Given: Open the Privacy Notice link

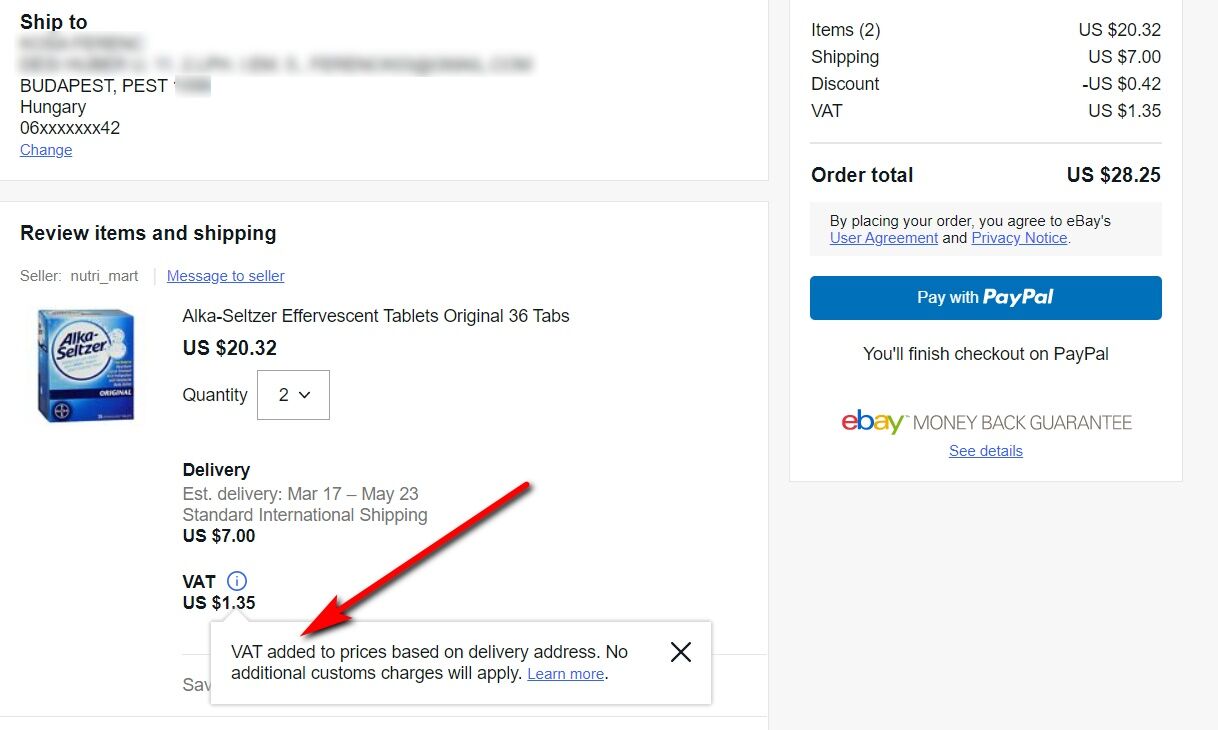Looking at the screenshot, I should 1019,238.
